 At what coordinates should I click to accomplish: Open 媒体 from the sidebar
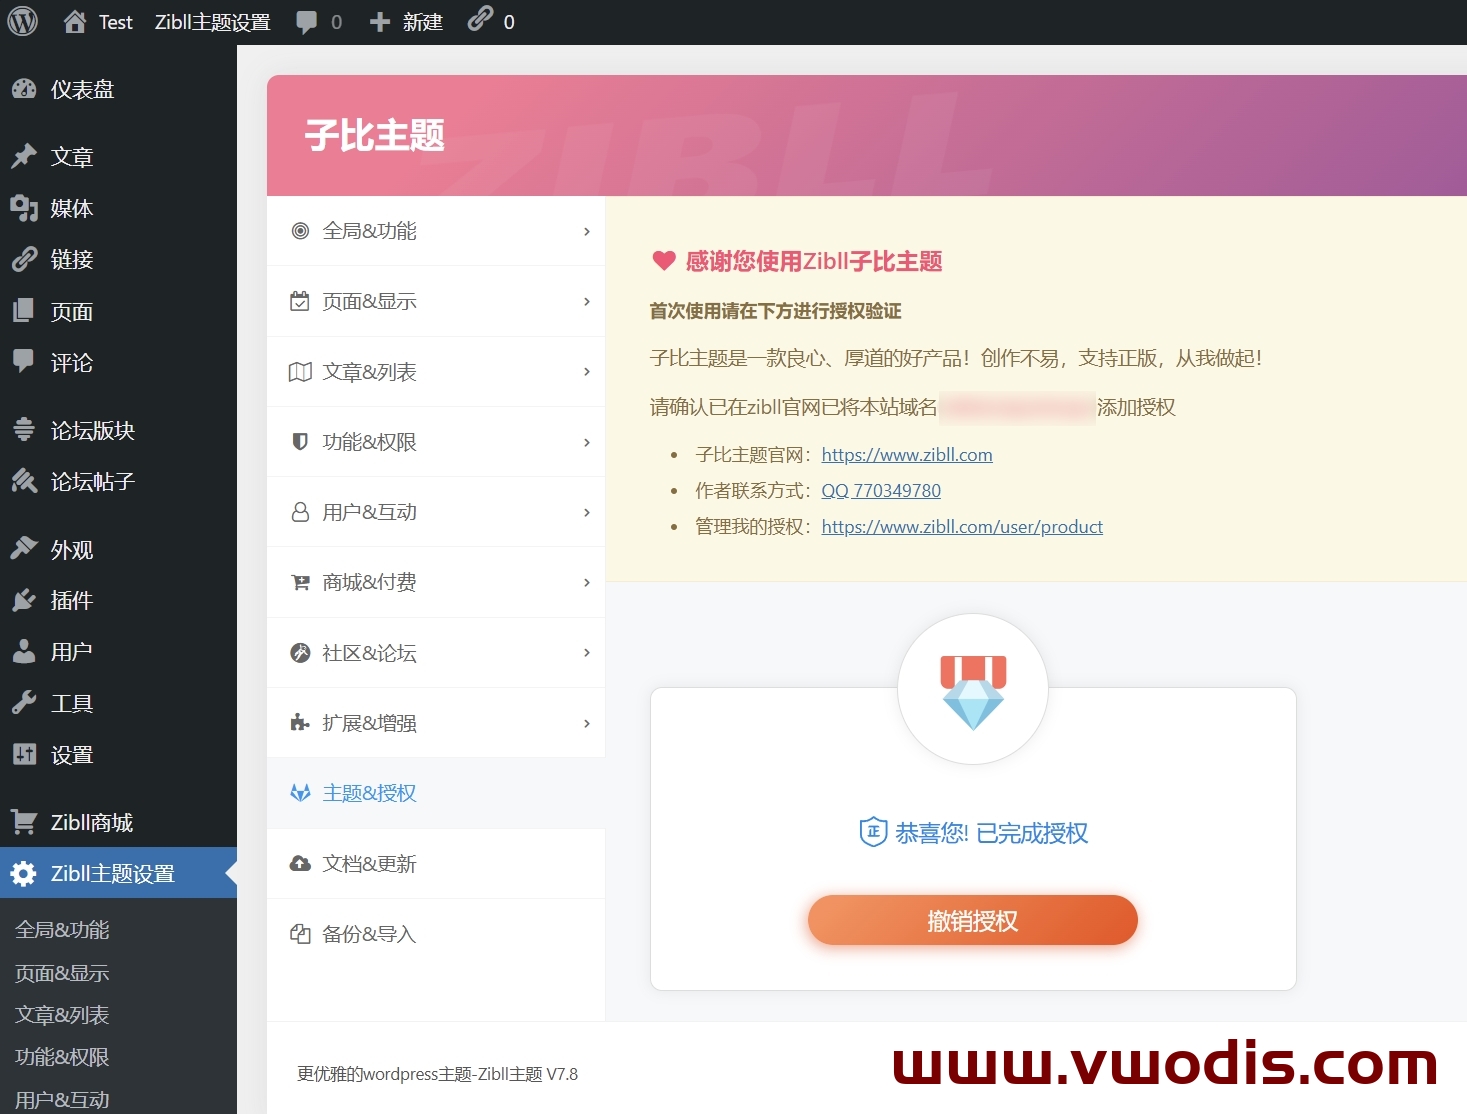pyautogui.click(x=70, y=208)
